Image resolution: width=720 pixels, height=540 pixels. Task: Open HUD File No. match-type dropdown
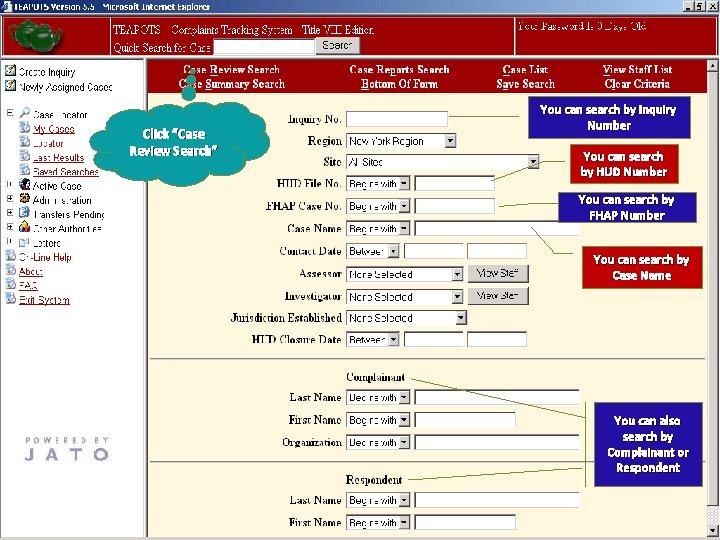point(404,184)
